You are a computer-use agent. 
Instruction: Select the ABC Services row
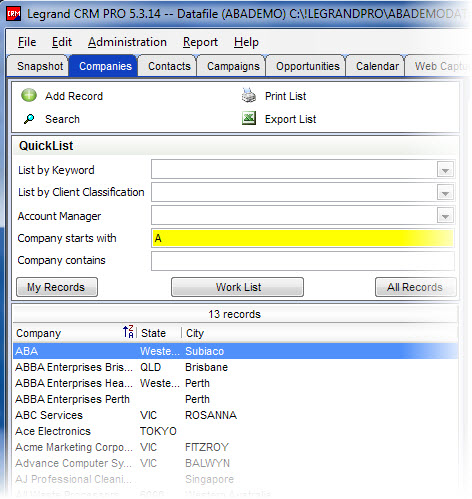[235, 415]
